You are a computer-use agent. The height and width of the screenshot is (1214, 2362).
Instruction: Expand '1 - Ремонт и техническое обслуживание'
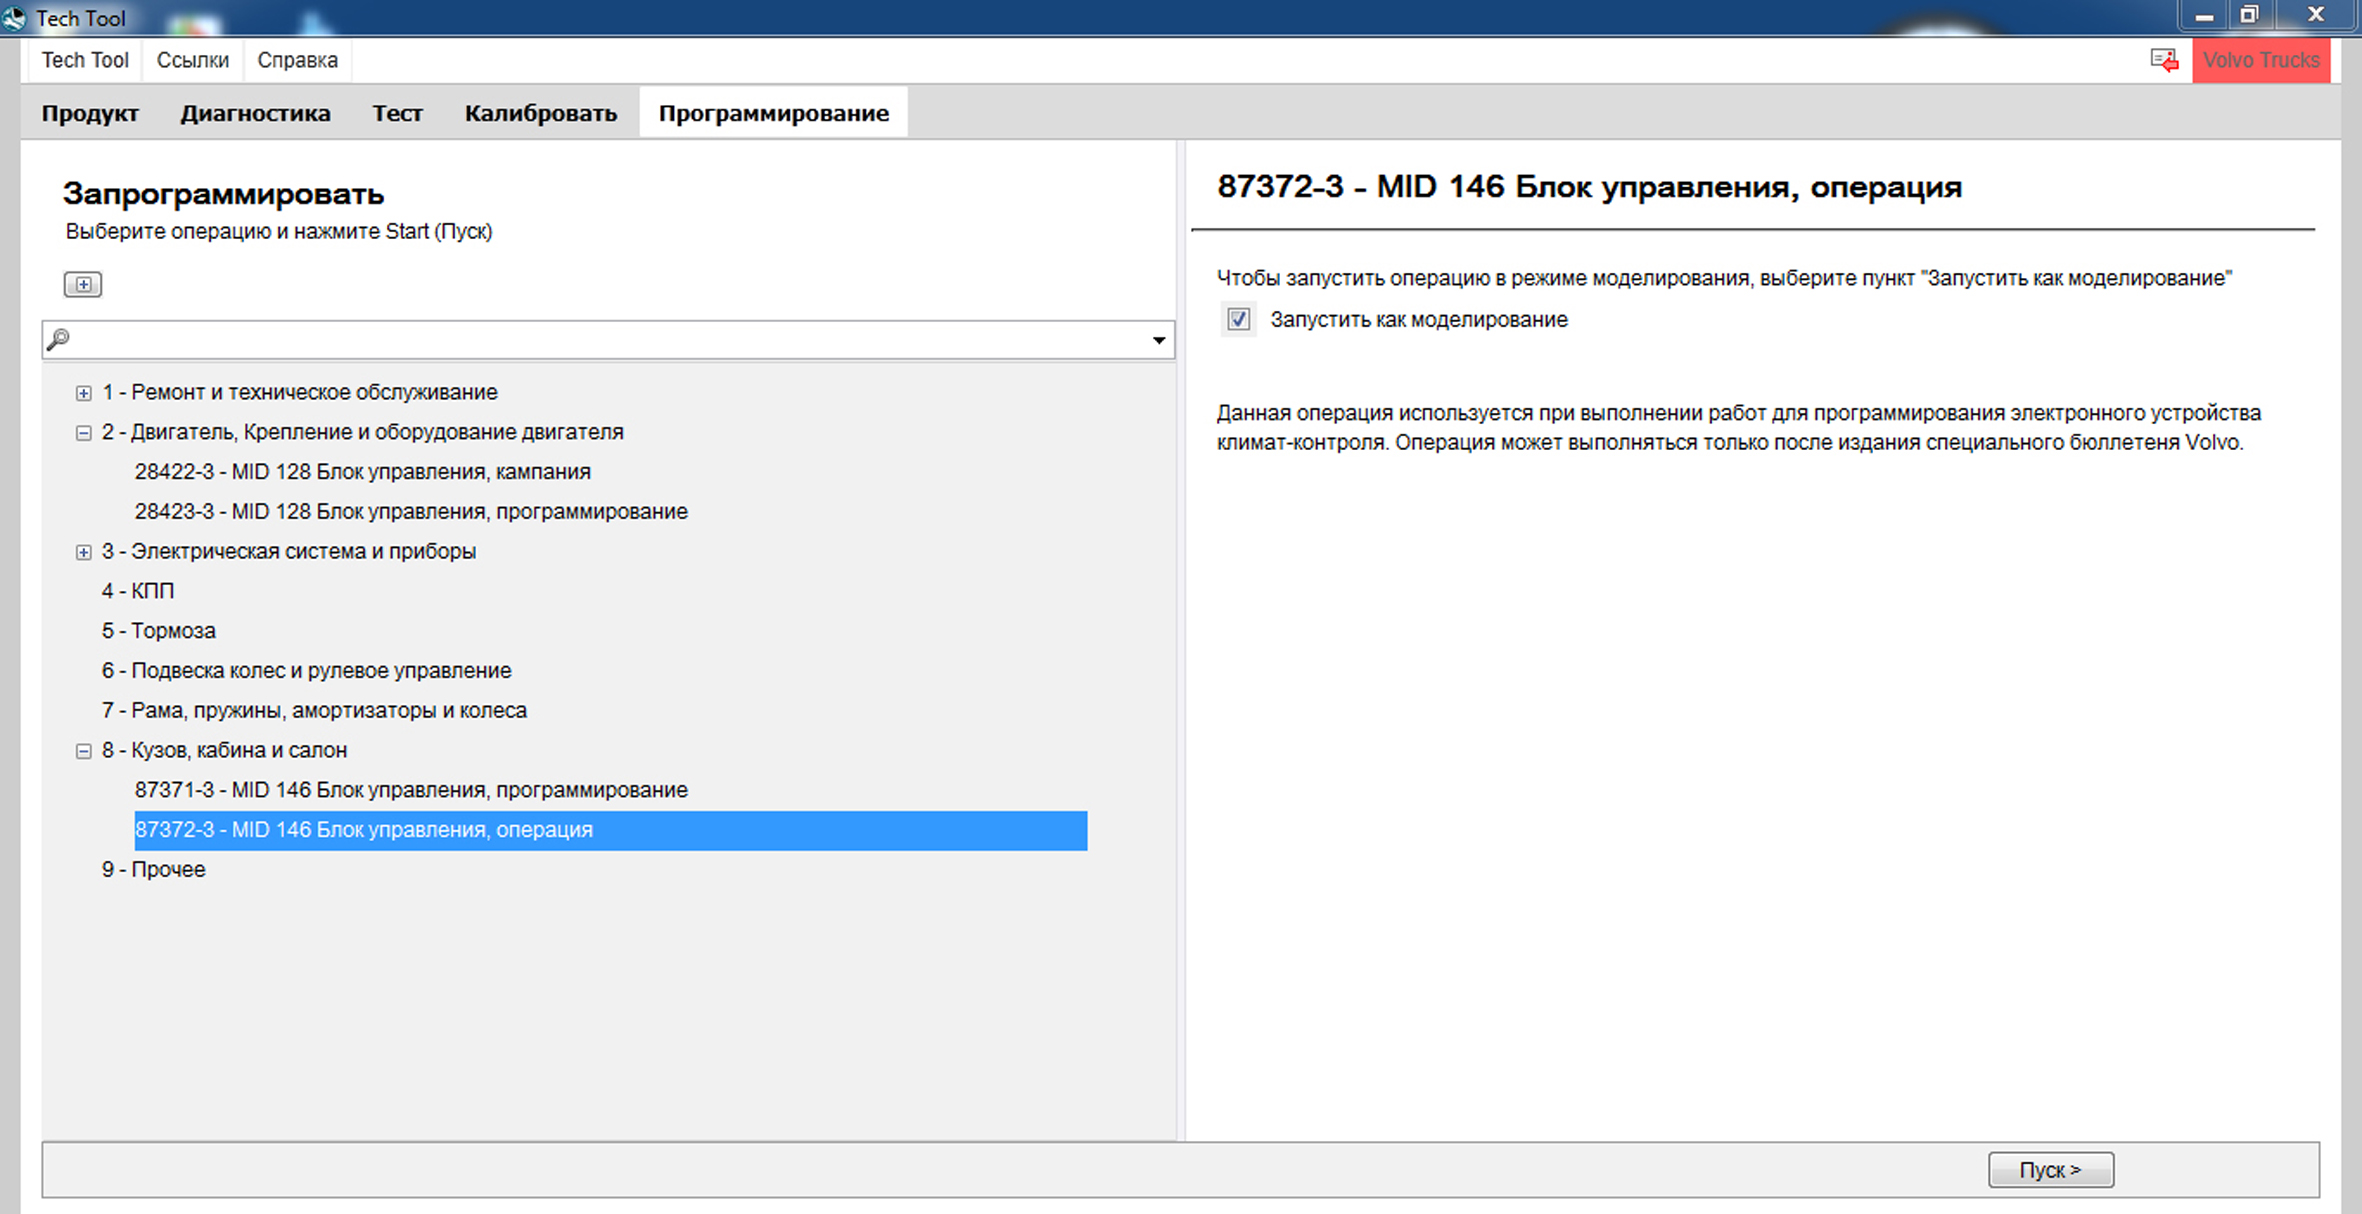(x=84, y=393)
